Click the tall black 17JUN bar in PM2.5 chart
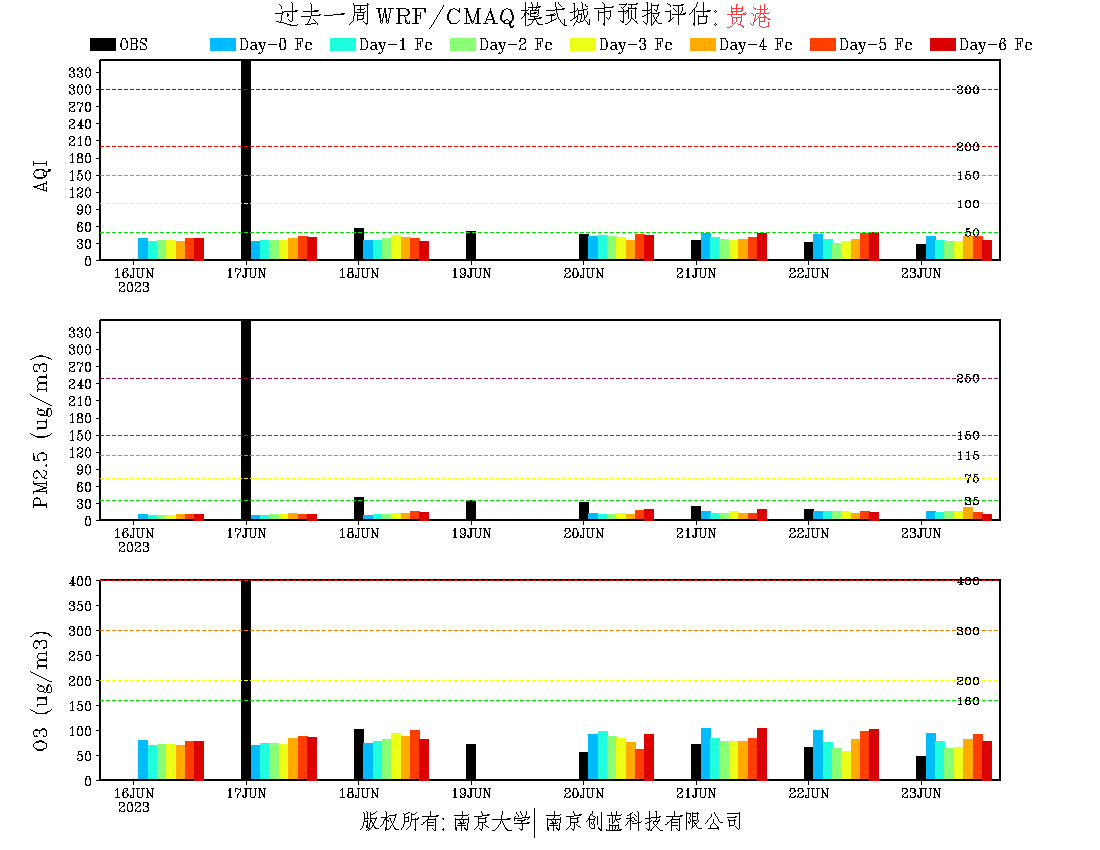The image size is (1100, 850). [x=246, y=420]
